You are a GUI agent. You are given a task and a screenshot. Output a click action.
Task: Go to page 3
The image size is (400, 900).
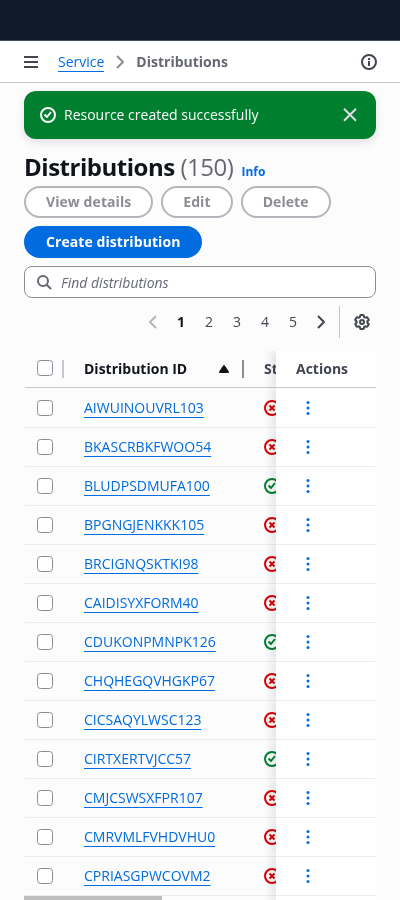236,322
